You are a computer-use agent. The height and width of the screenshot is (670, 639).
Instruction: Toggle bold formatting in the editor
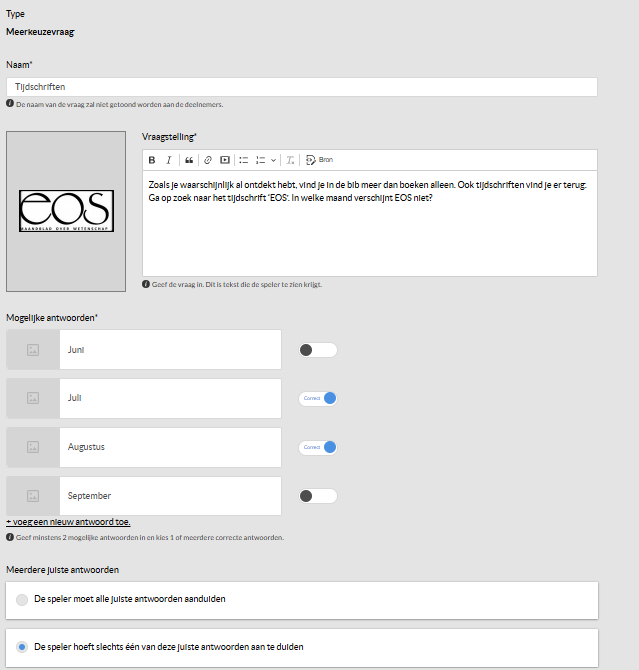tap(152, 160)
